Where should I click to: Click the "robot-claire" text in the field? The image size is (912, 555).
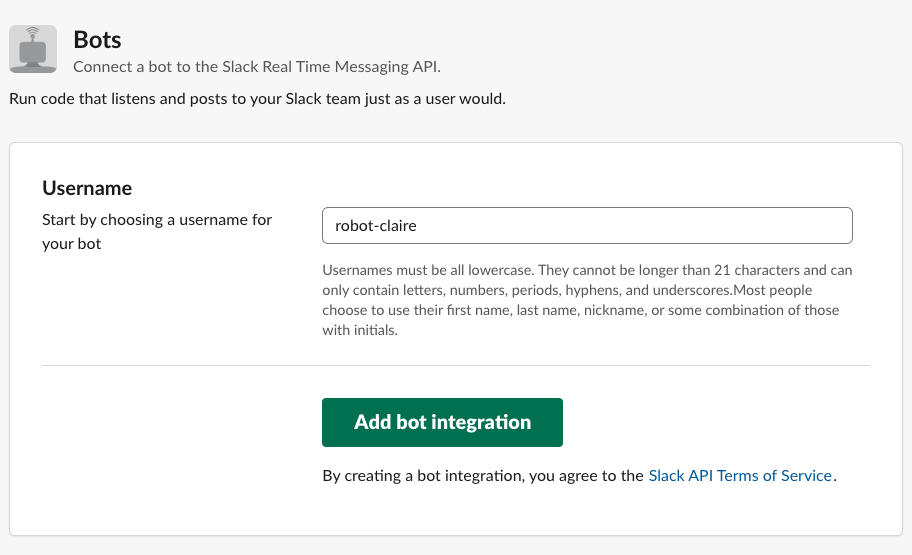coord(375,226)
